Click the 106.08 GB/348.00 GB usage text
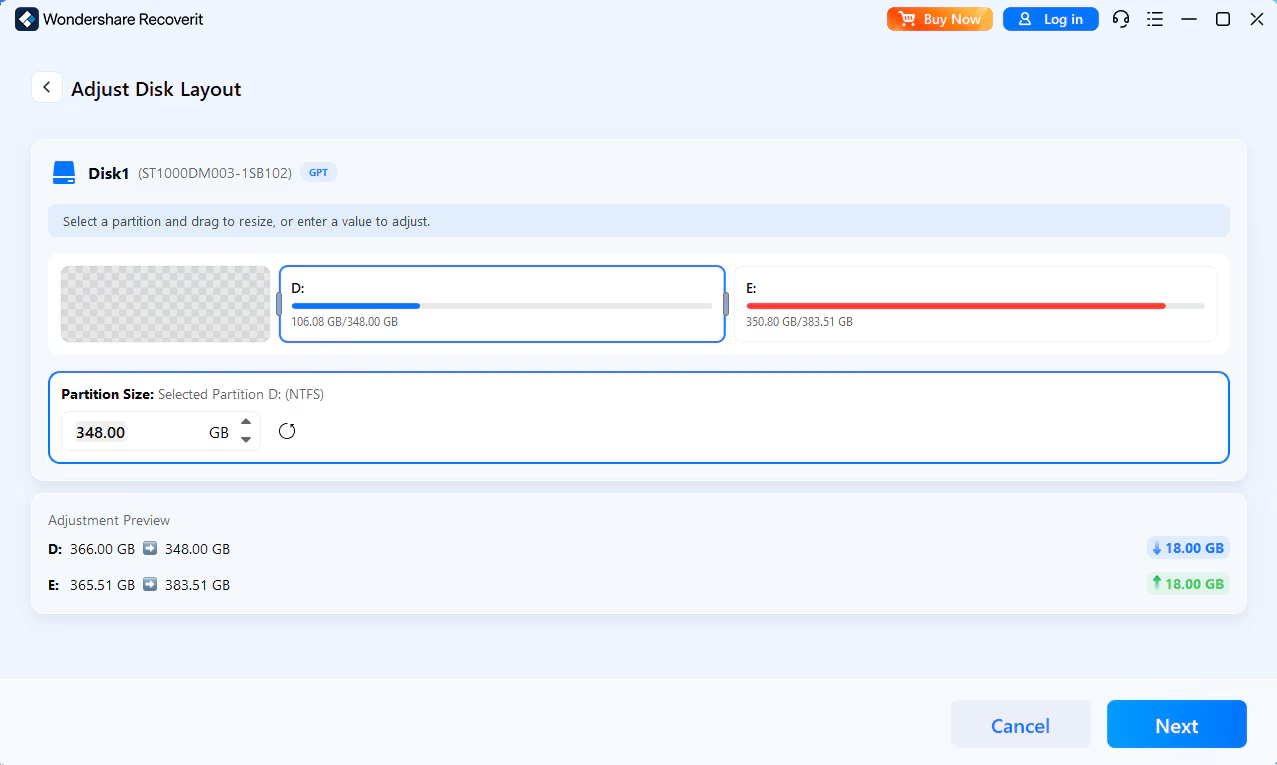 click(x=344, y=322)
